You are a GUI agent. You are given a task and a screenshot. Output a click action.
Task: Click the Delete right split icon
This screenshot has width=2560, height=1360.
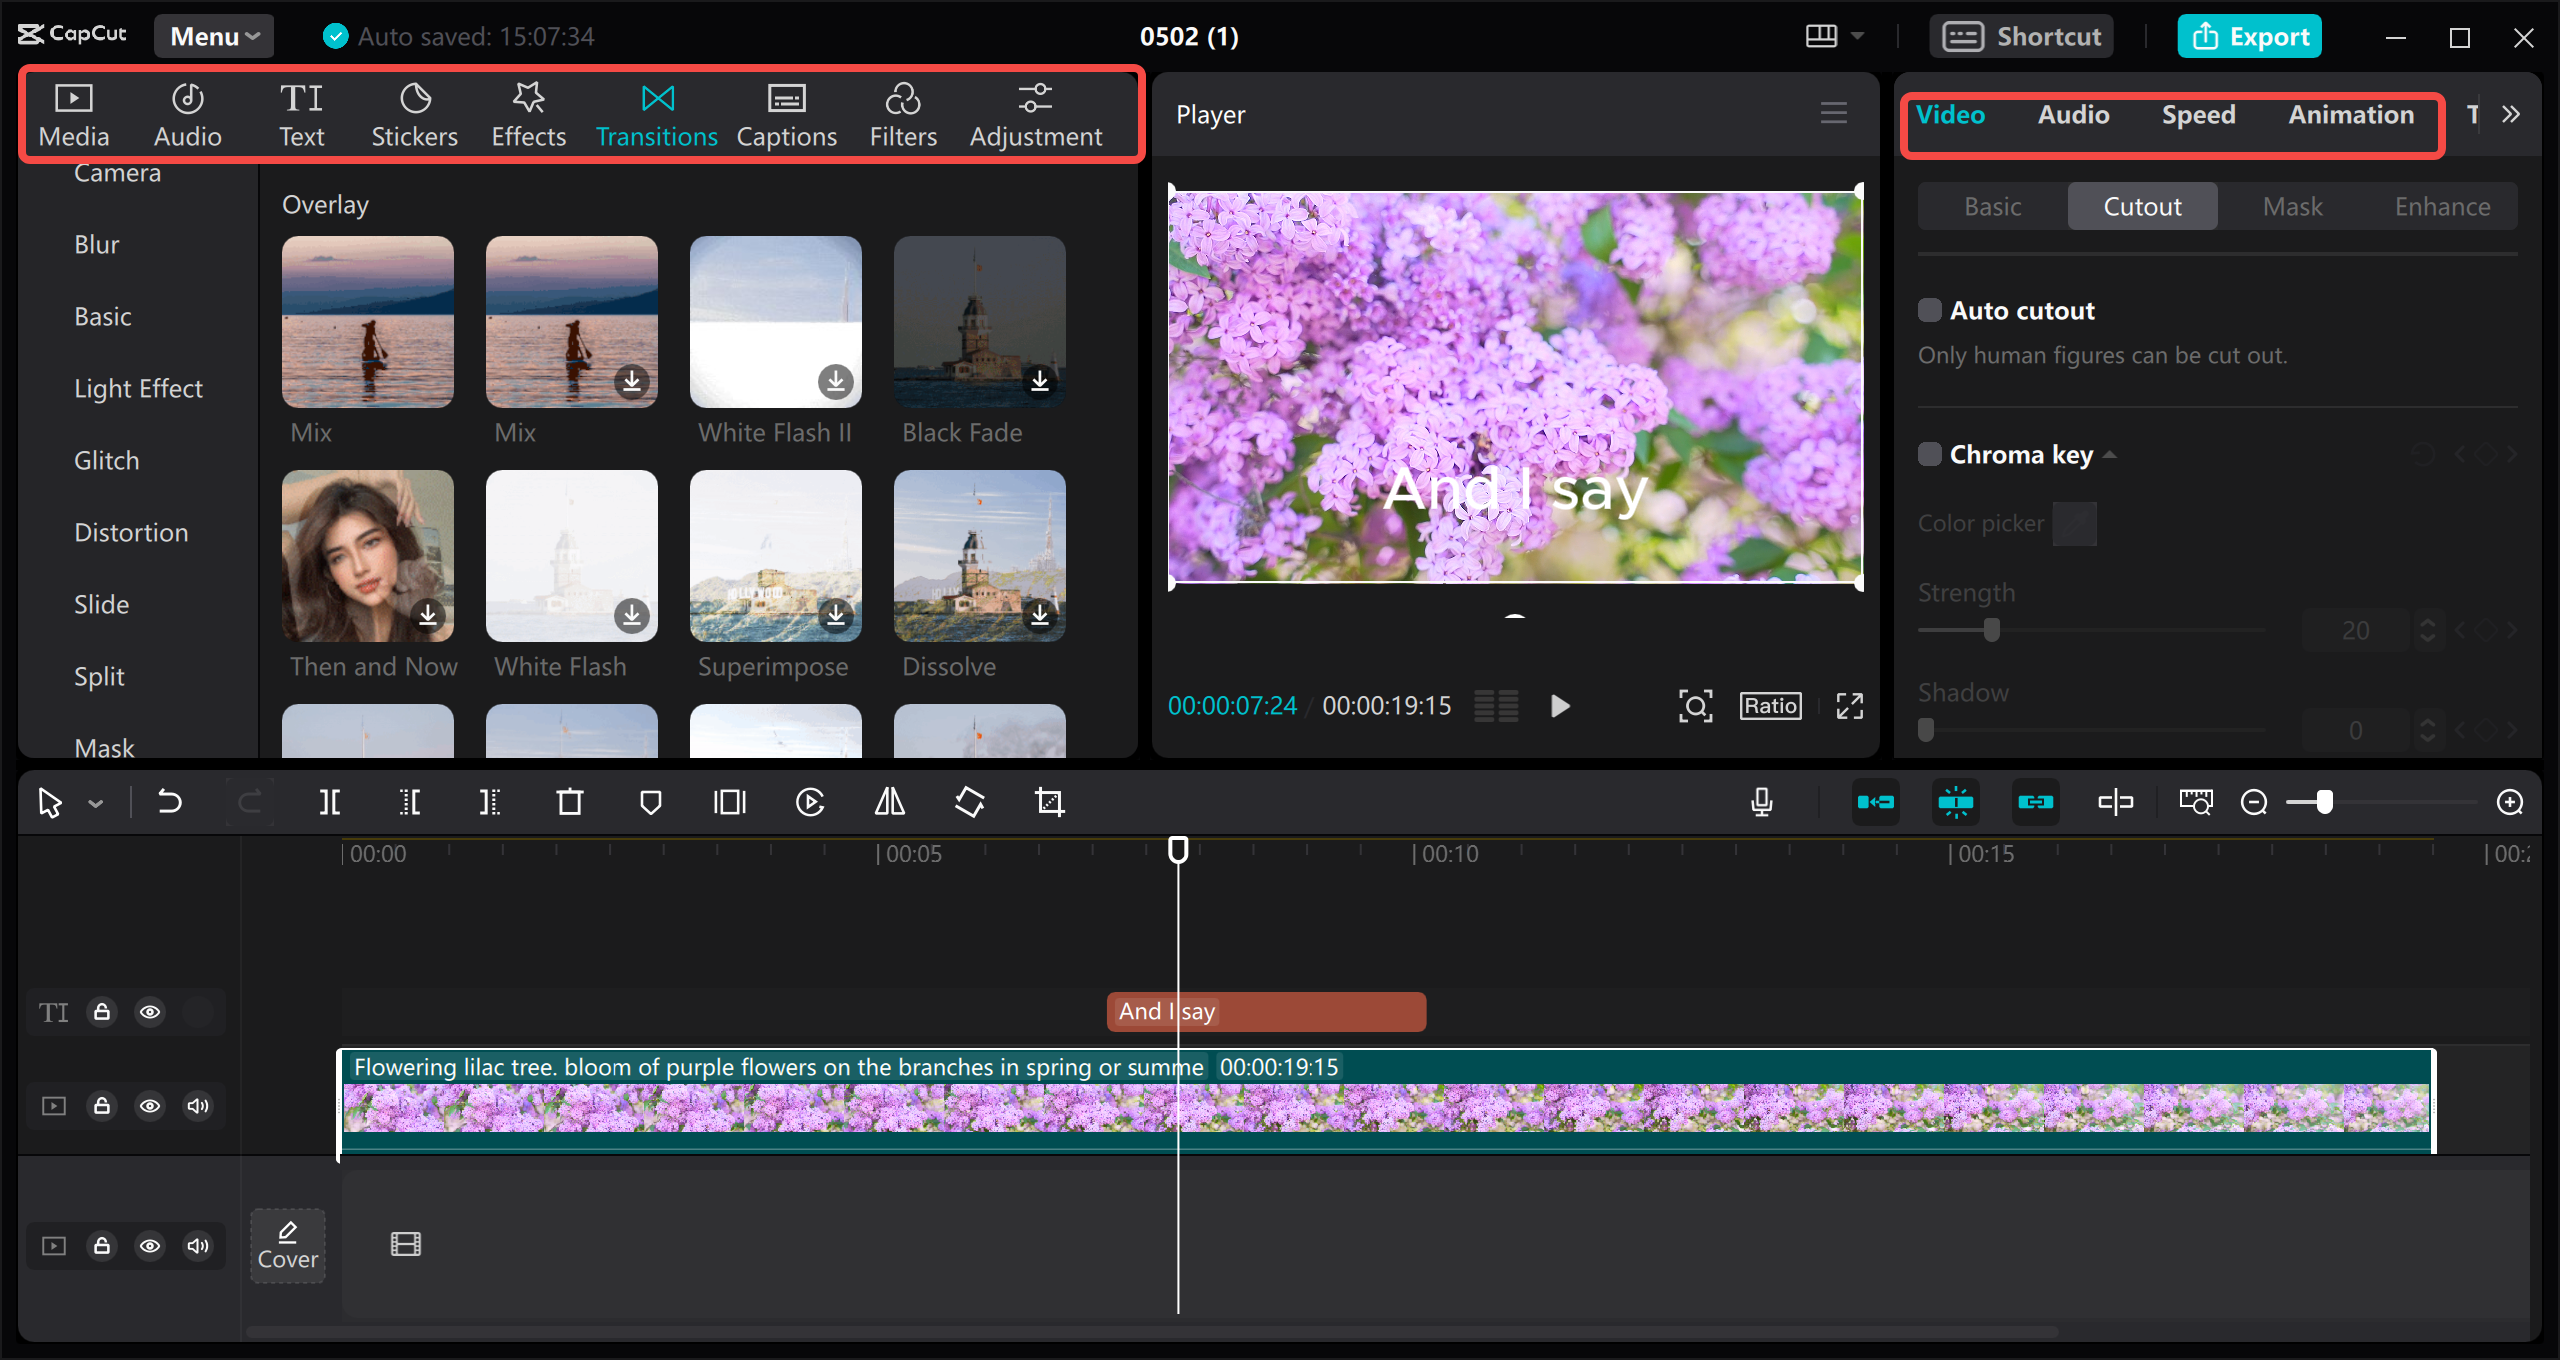[x=490, y=802]
